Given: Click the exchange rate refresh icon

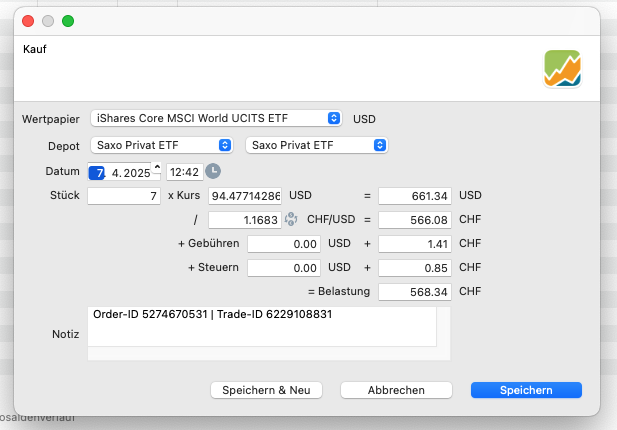Looking at the screenshot, I should coord(291,219).
